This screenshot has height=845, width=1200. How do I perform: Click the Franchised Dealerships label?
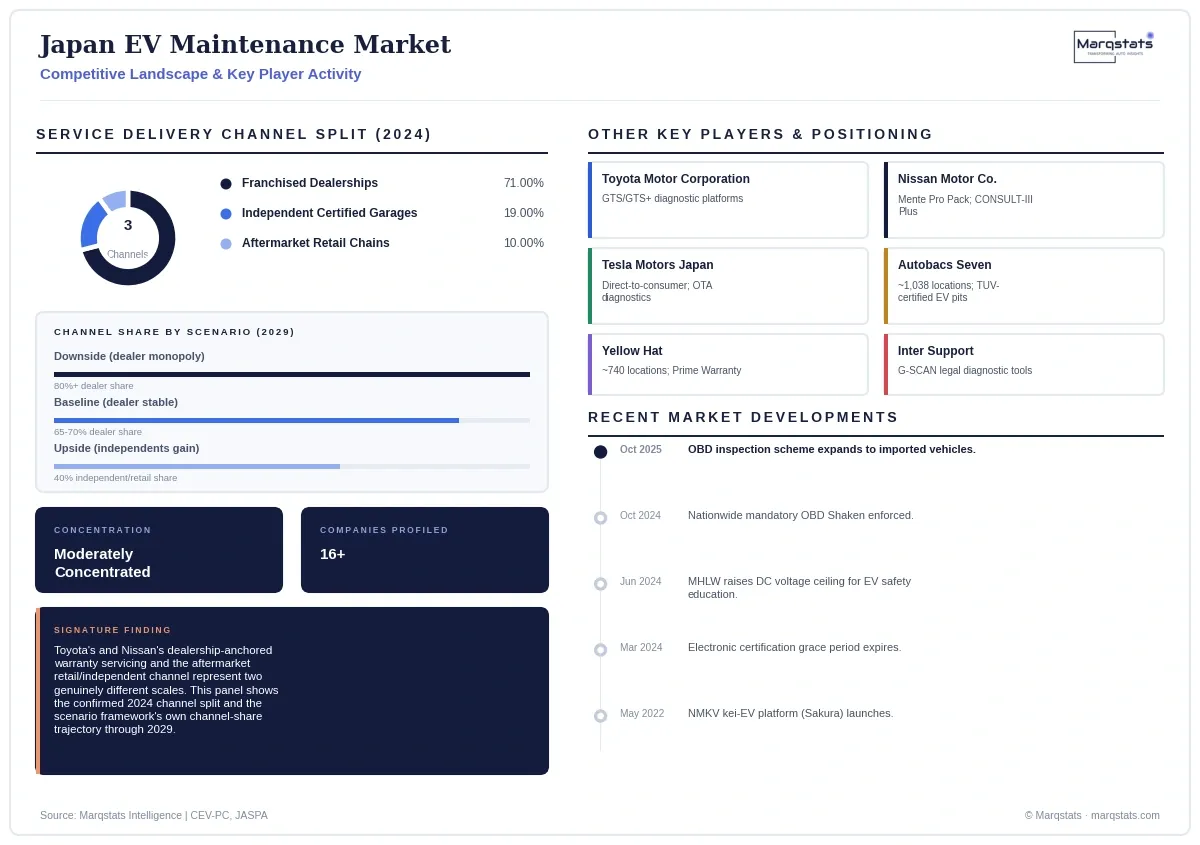click(310, 183)
